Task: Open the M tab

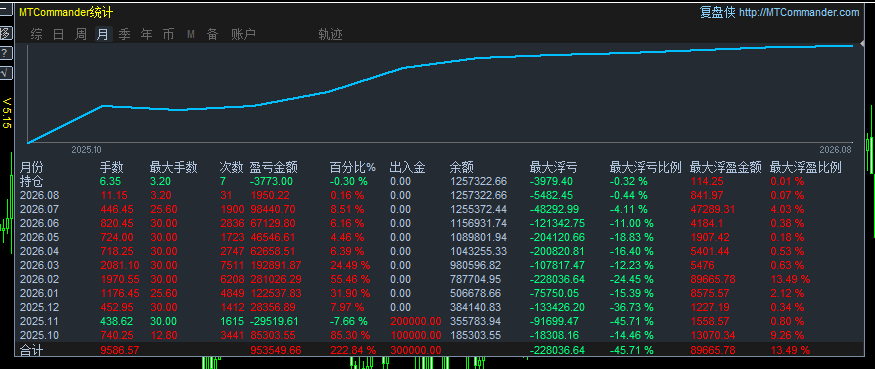Action: click(191, 35)
